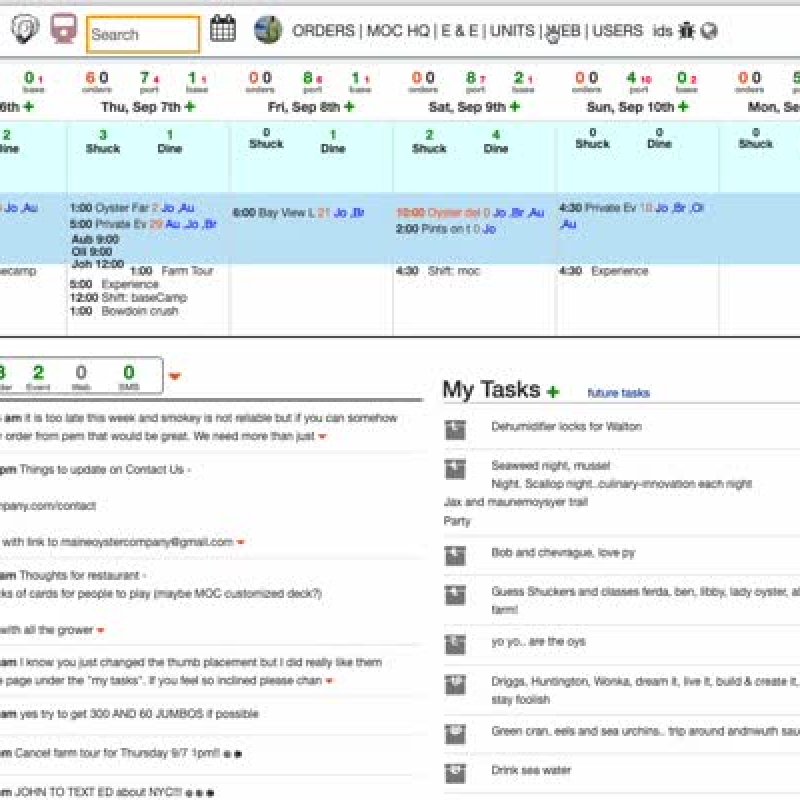This screenshot has height=800, width=800.
Task: Click Br on the Bay View event
Action: click(x=358, y=213)
